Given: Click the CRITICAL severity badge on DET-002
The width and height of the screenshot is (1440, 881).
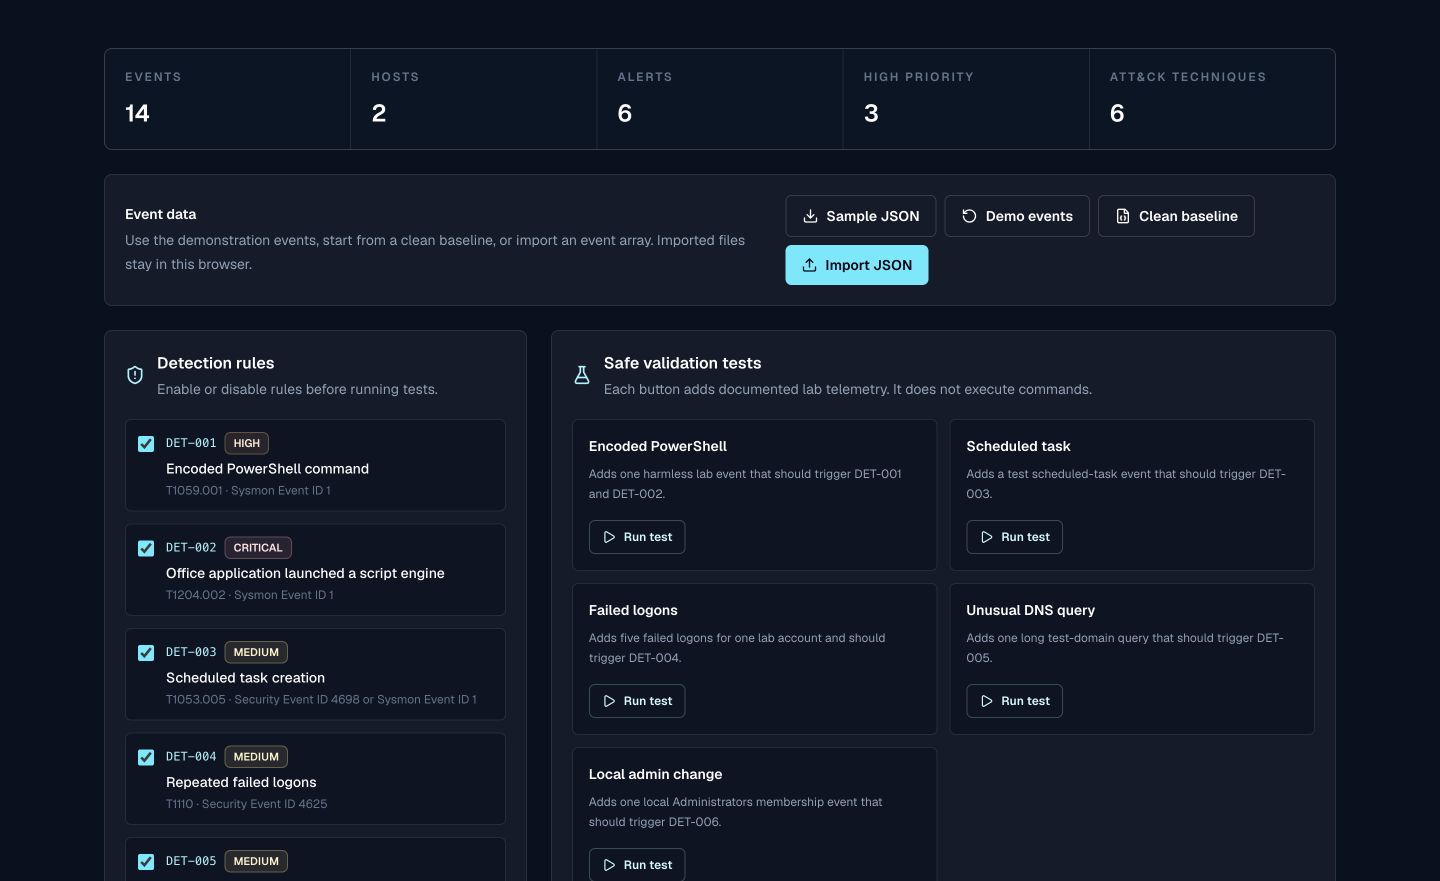Looking at the screenshot, I should point(258,548).
